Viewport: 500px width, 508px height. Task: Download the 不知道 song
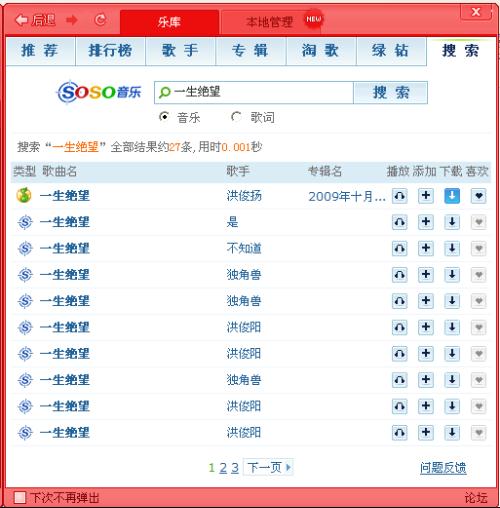(x=452, y=248)
